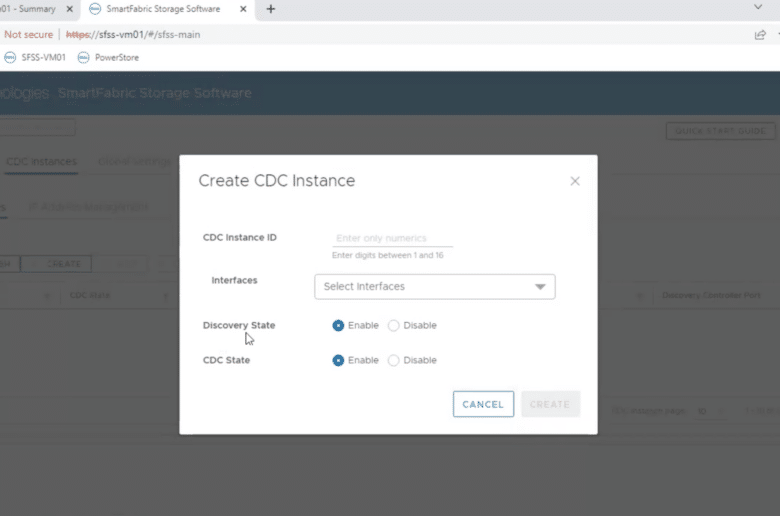The width and height of the screenshot is (780, 516).
Task: Click the Dell icon of PowerStore bookmark
Action: (x=83, y=57)
